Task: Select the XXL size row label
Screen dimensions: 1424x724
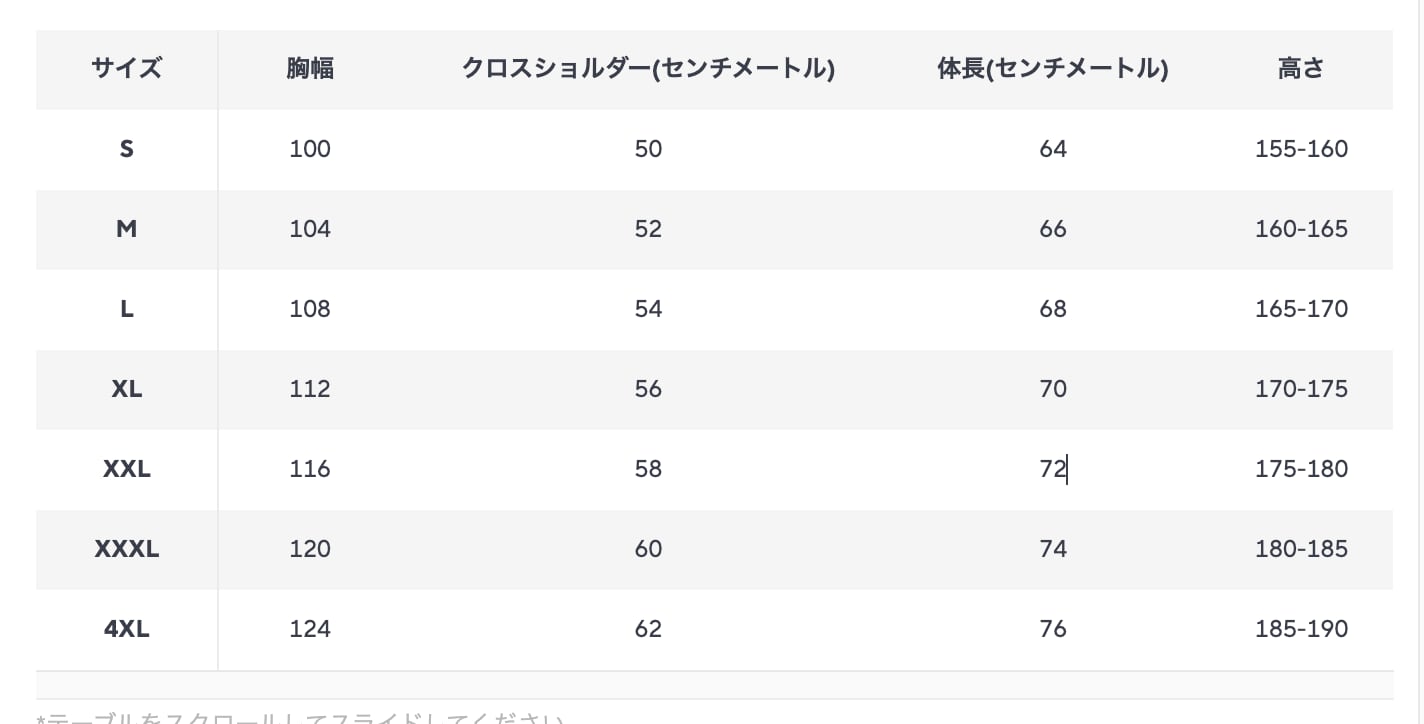Action: [126, 469]
